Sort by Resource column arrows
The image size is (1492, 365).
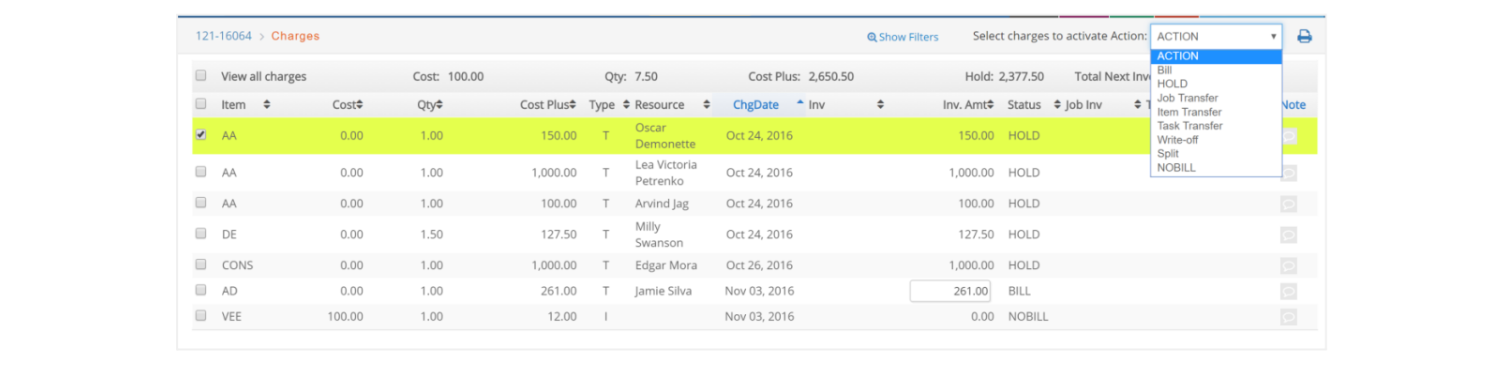pos(706,105)
